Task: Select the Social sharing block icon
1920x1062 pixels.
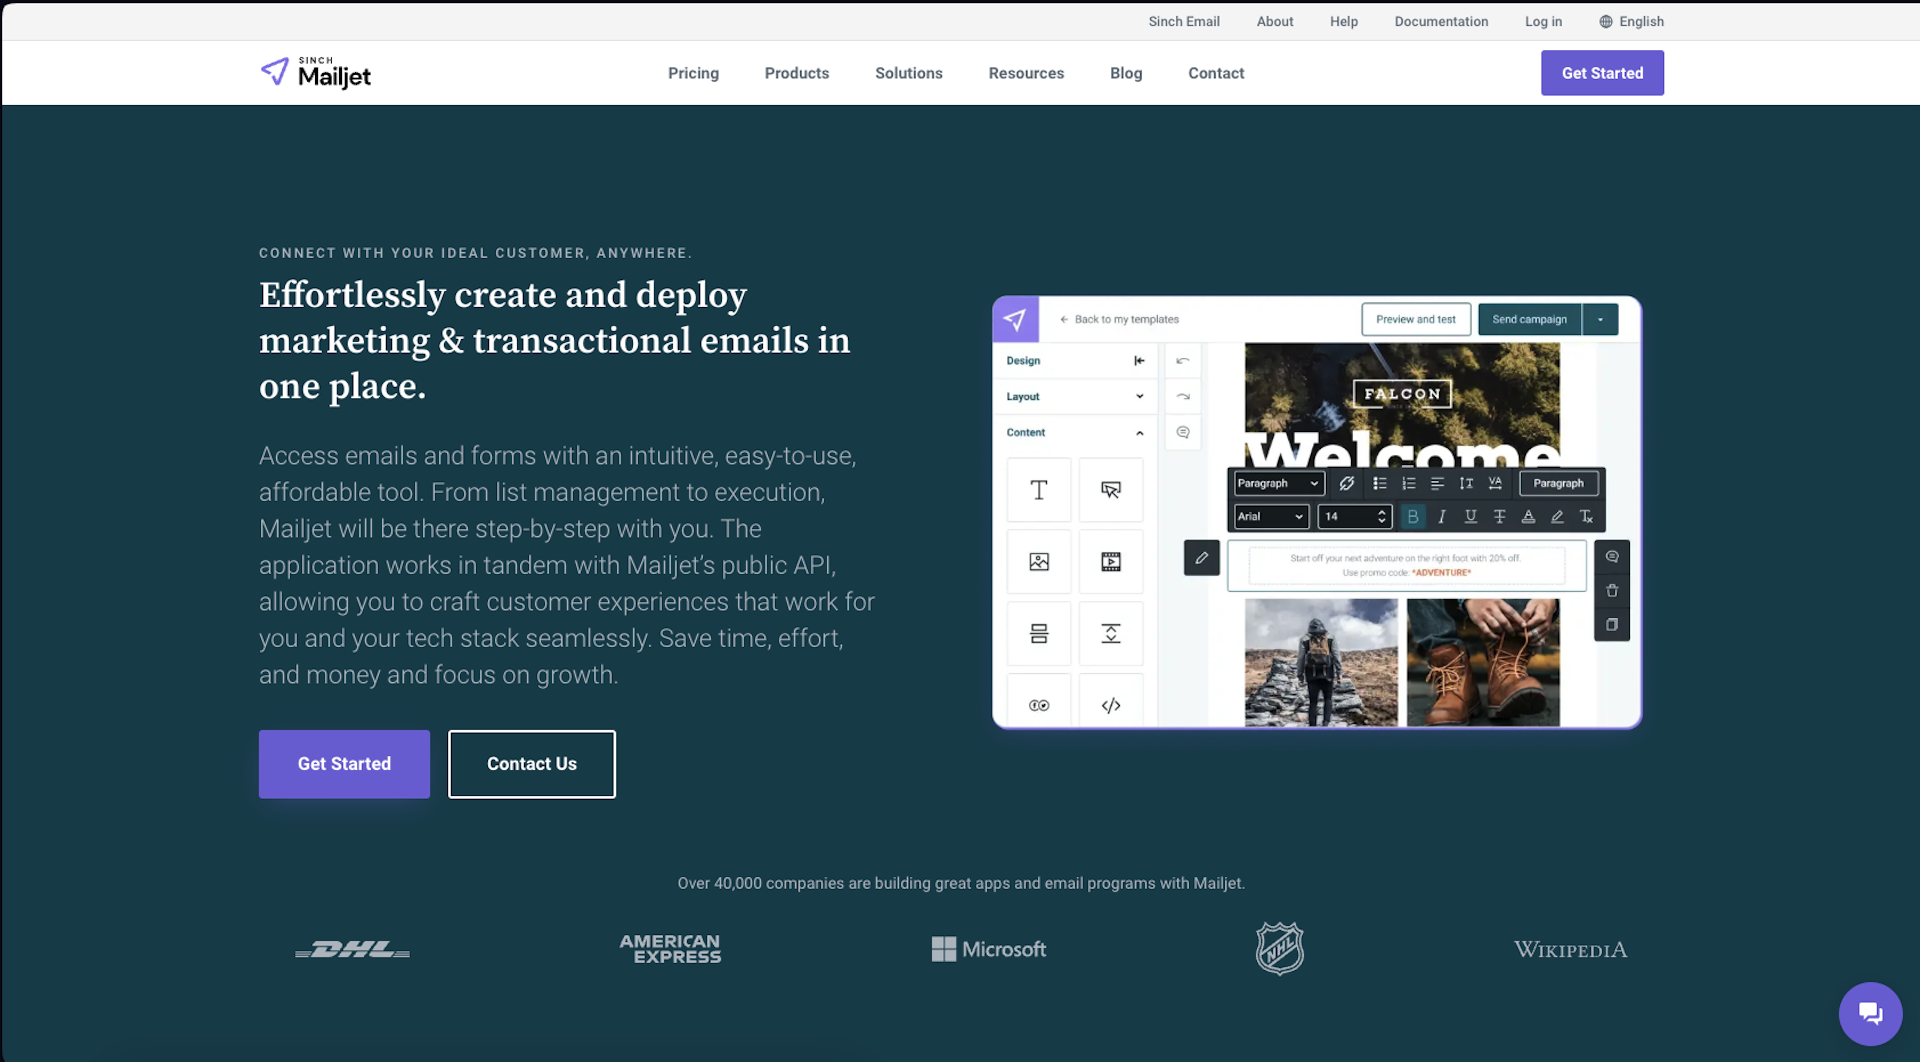Action: point(1039,705)
